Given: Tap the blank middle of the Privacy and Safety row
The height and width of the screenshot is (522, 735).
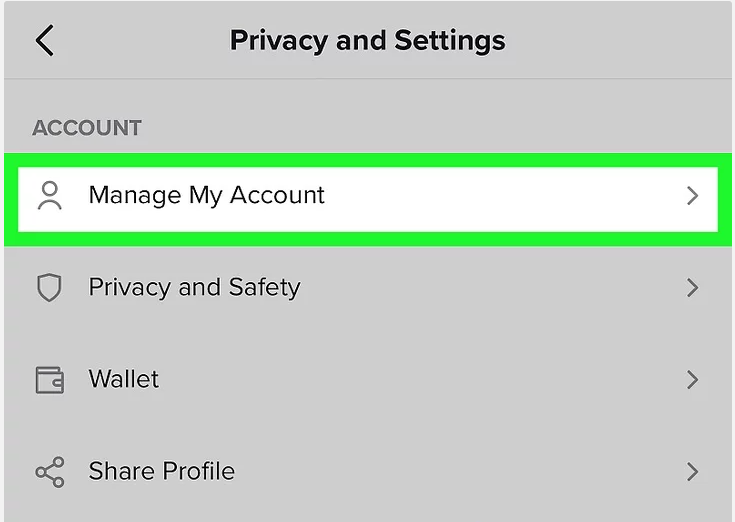Looking at the screenshot, I should [x=492, y=287].
